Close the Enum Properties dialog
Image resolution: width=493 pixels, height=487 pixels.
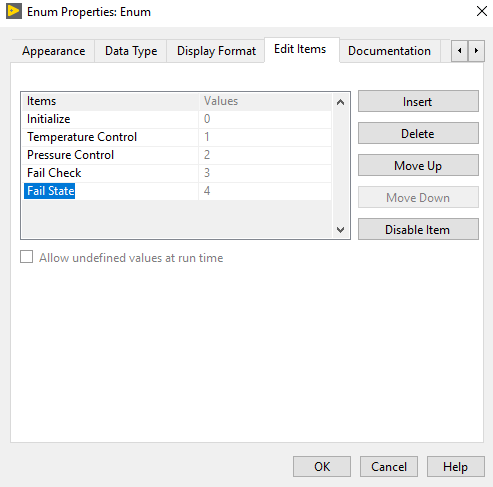[482, 11]
